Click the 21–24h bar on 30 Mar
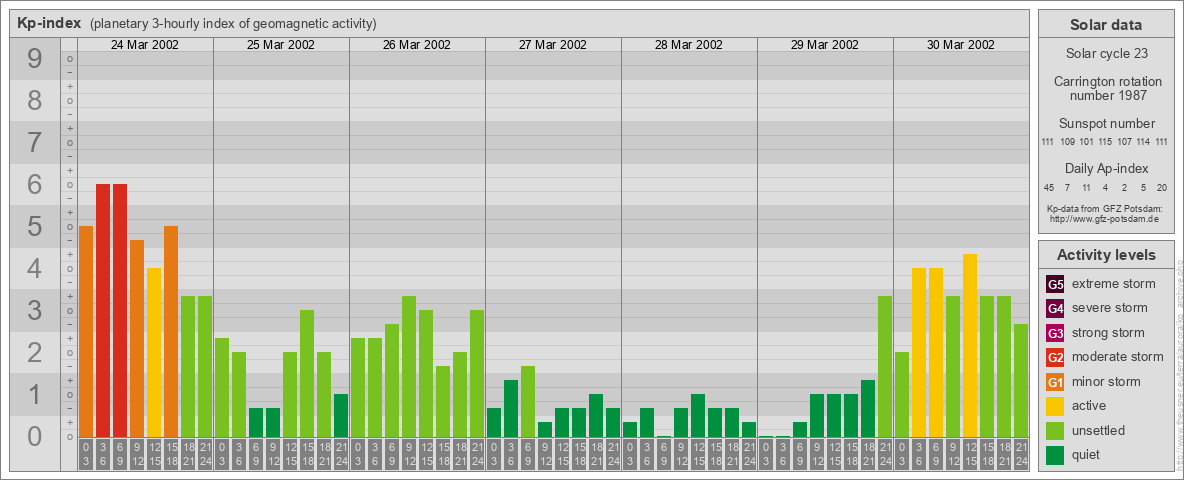 1021,380
